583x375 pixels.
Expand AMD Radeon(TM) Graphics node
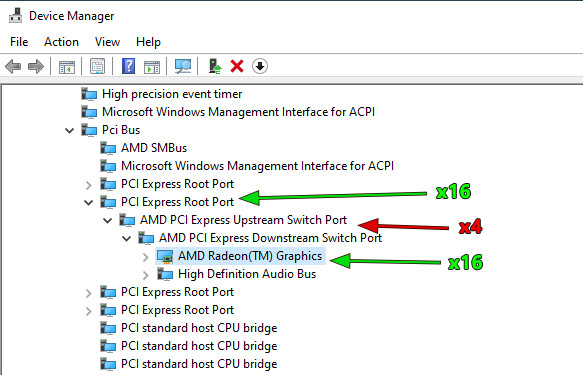(145, 257)
